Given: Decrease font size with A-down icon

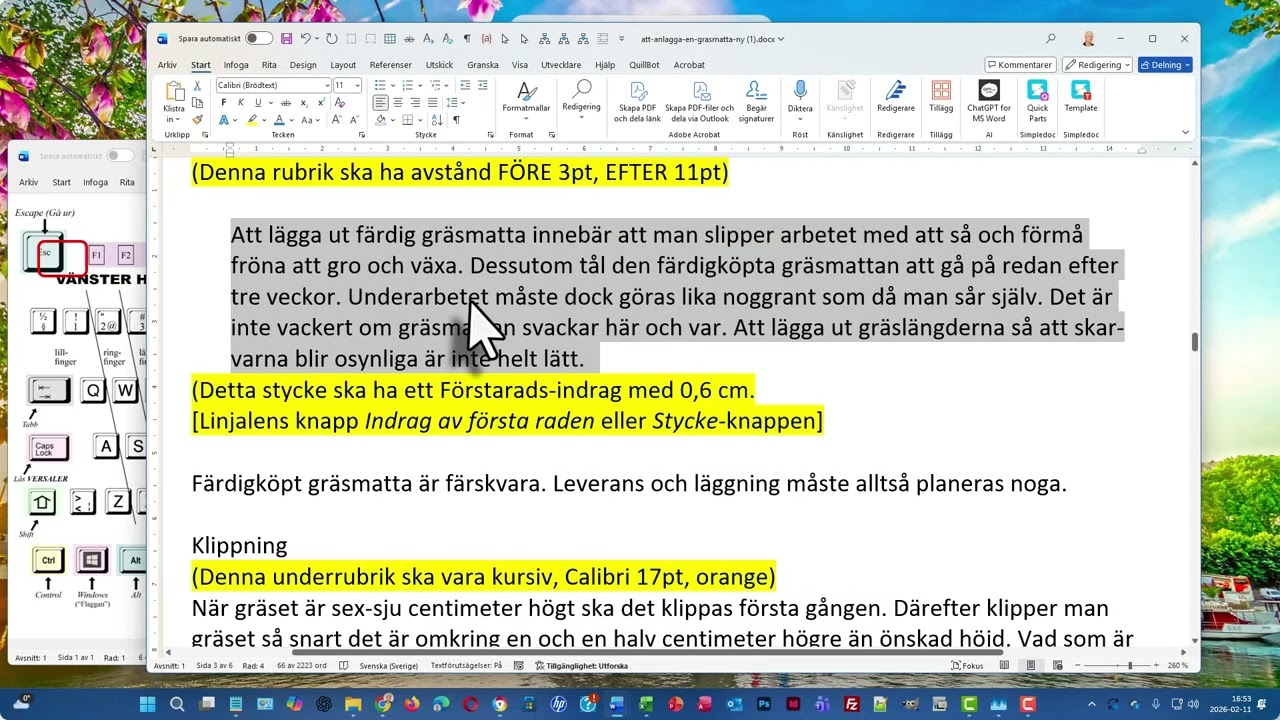Looking at the screenshot, I should pyautogui.click(x=354, y=120).
